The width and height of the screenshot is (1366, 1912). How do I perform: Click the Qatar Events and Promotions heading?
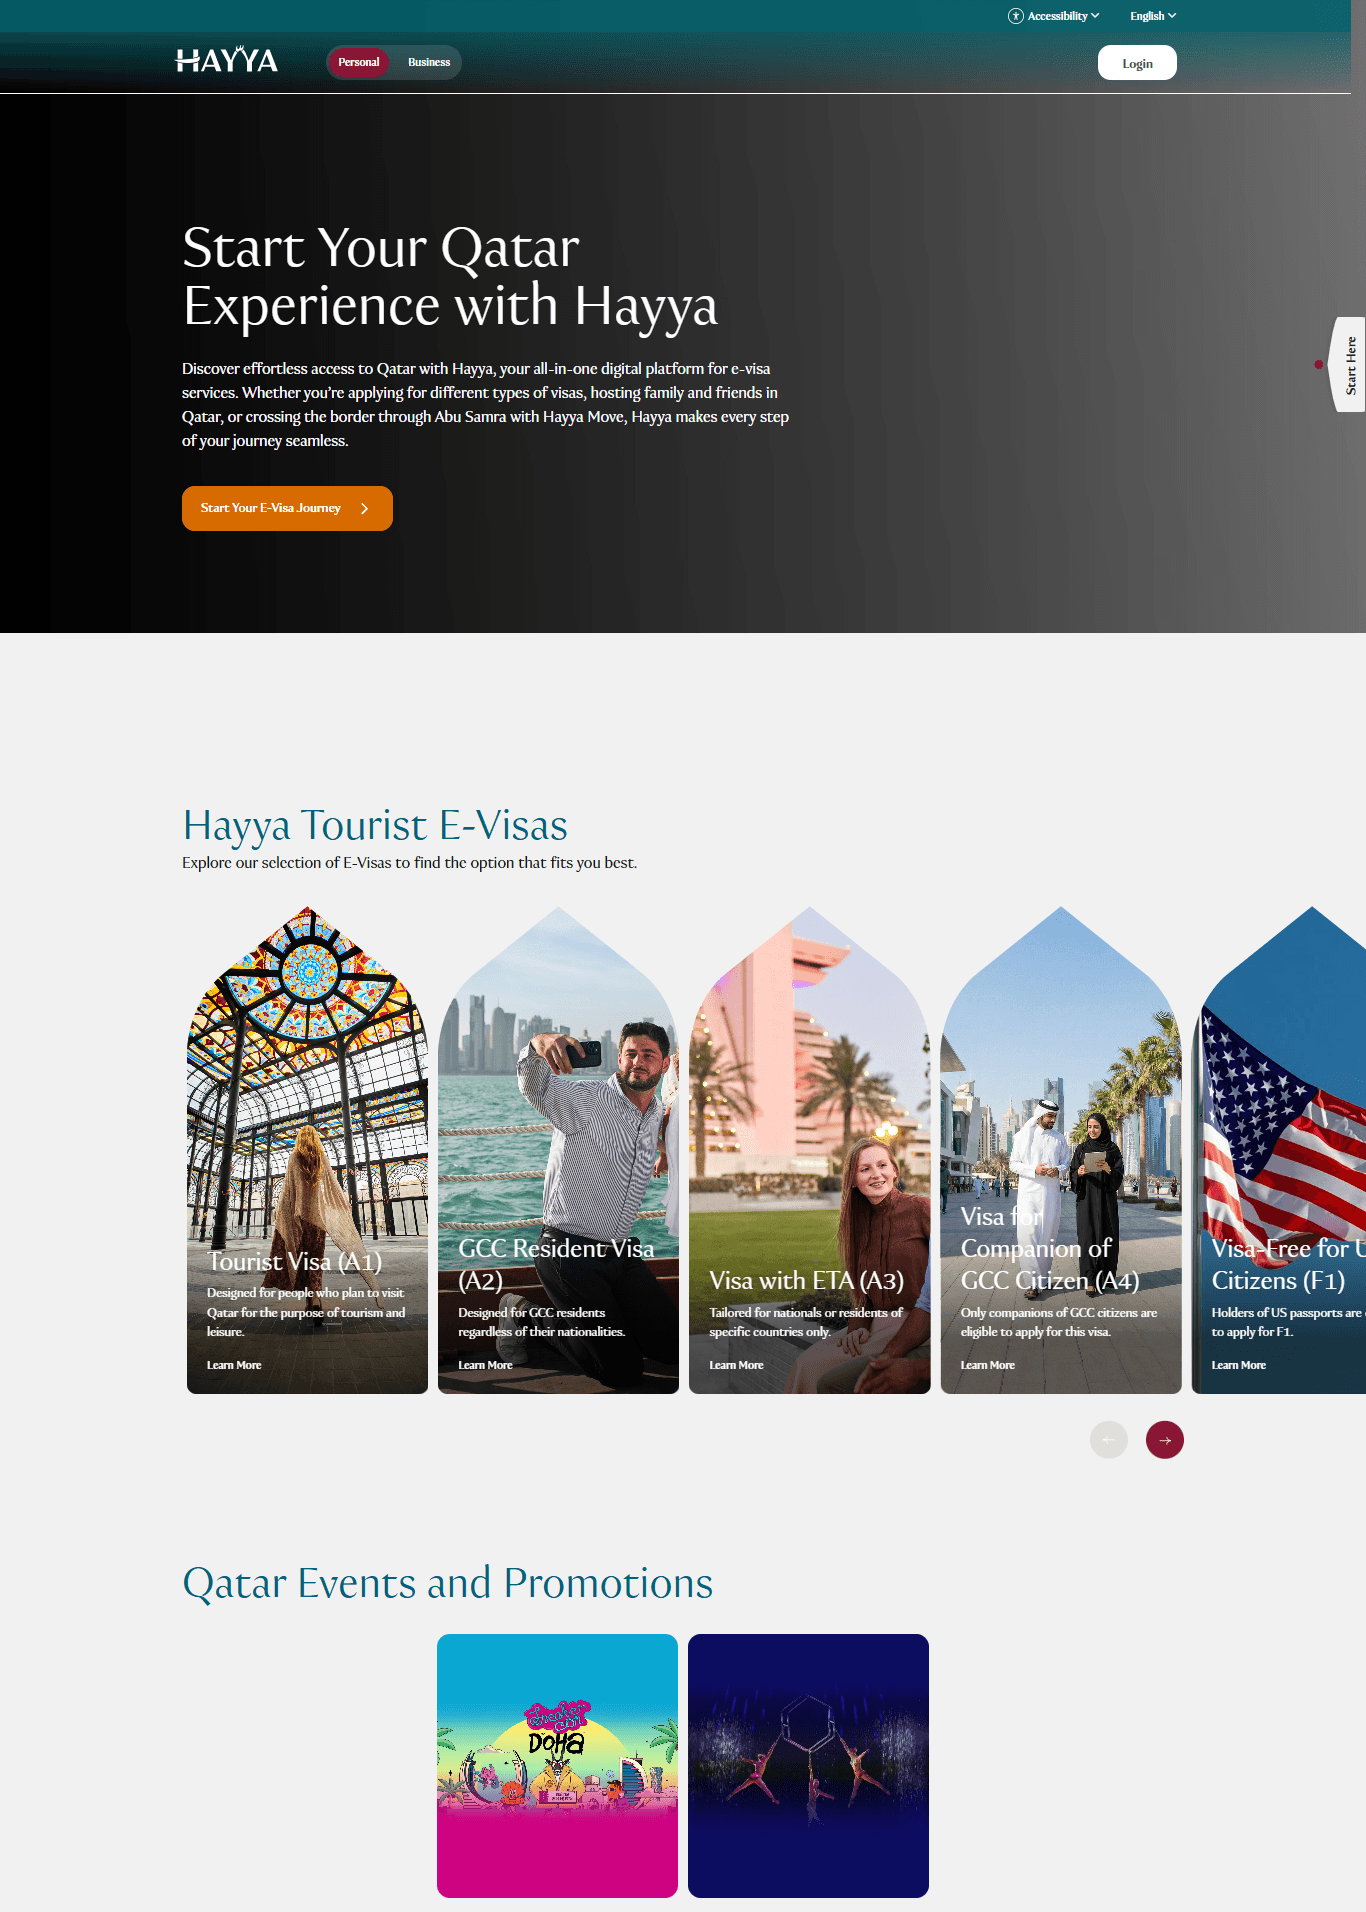(x=448, y=1583)
